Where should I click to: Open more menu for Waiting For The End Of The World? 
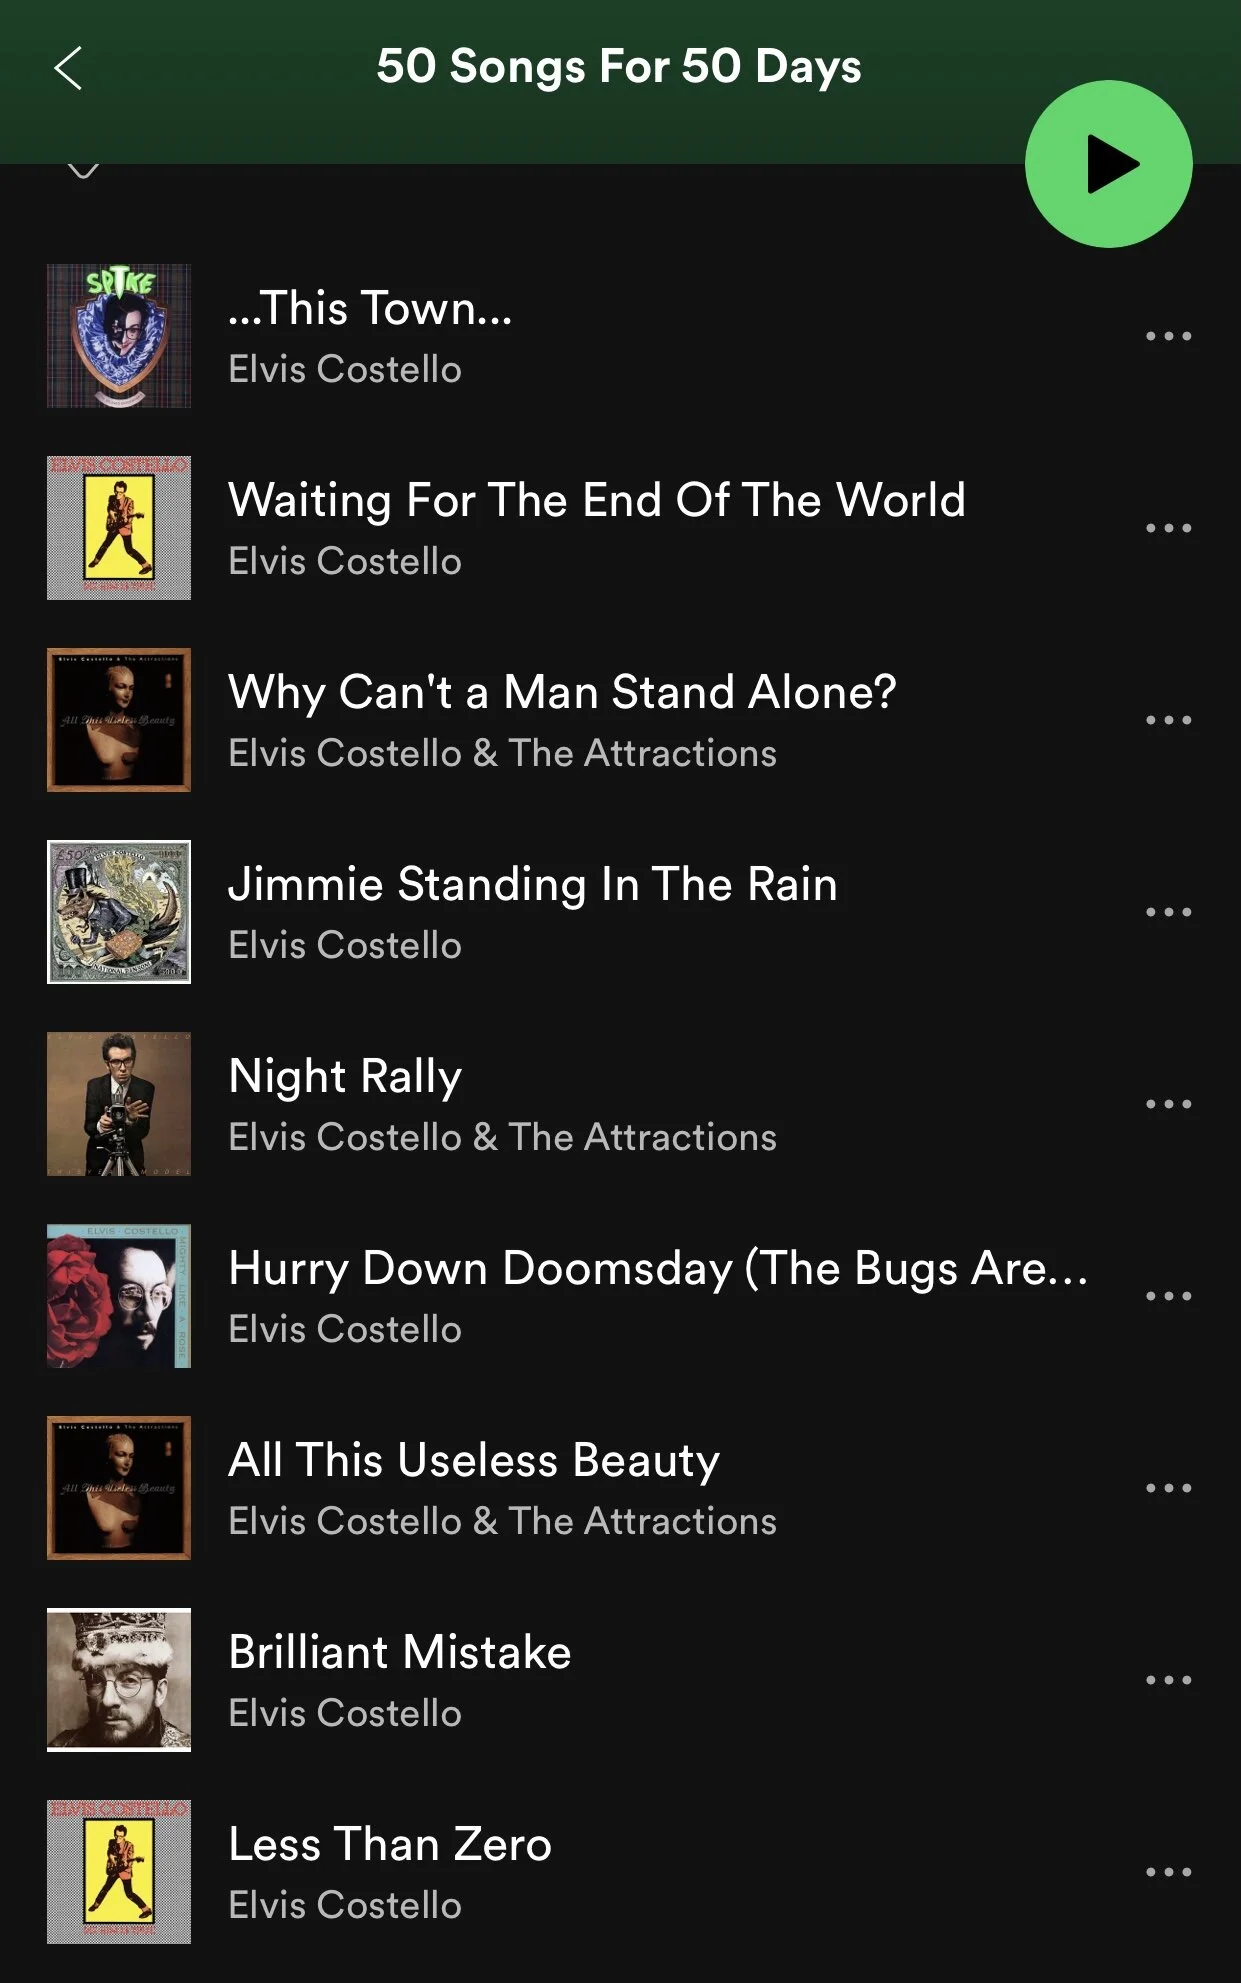1168,528
